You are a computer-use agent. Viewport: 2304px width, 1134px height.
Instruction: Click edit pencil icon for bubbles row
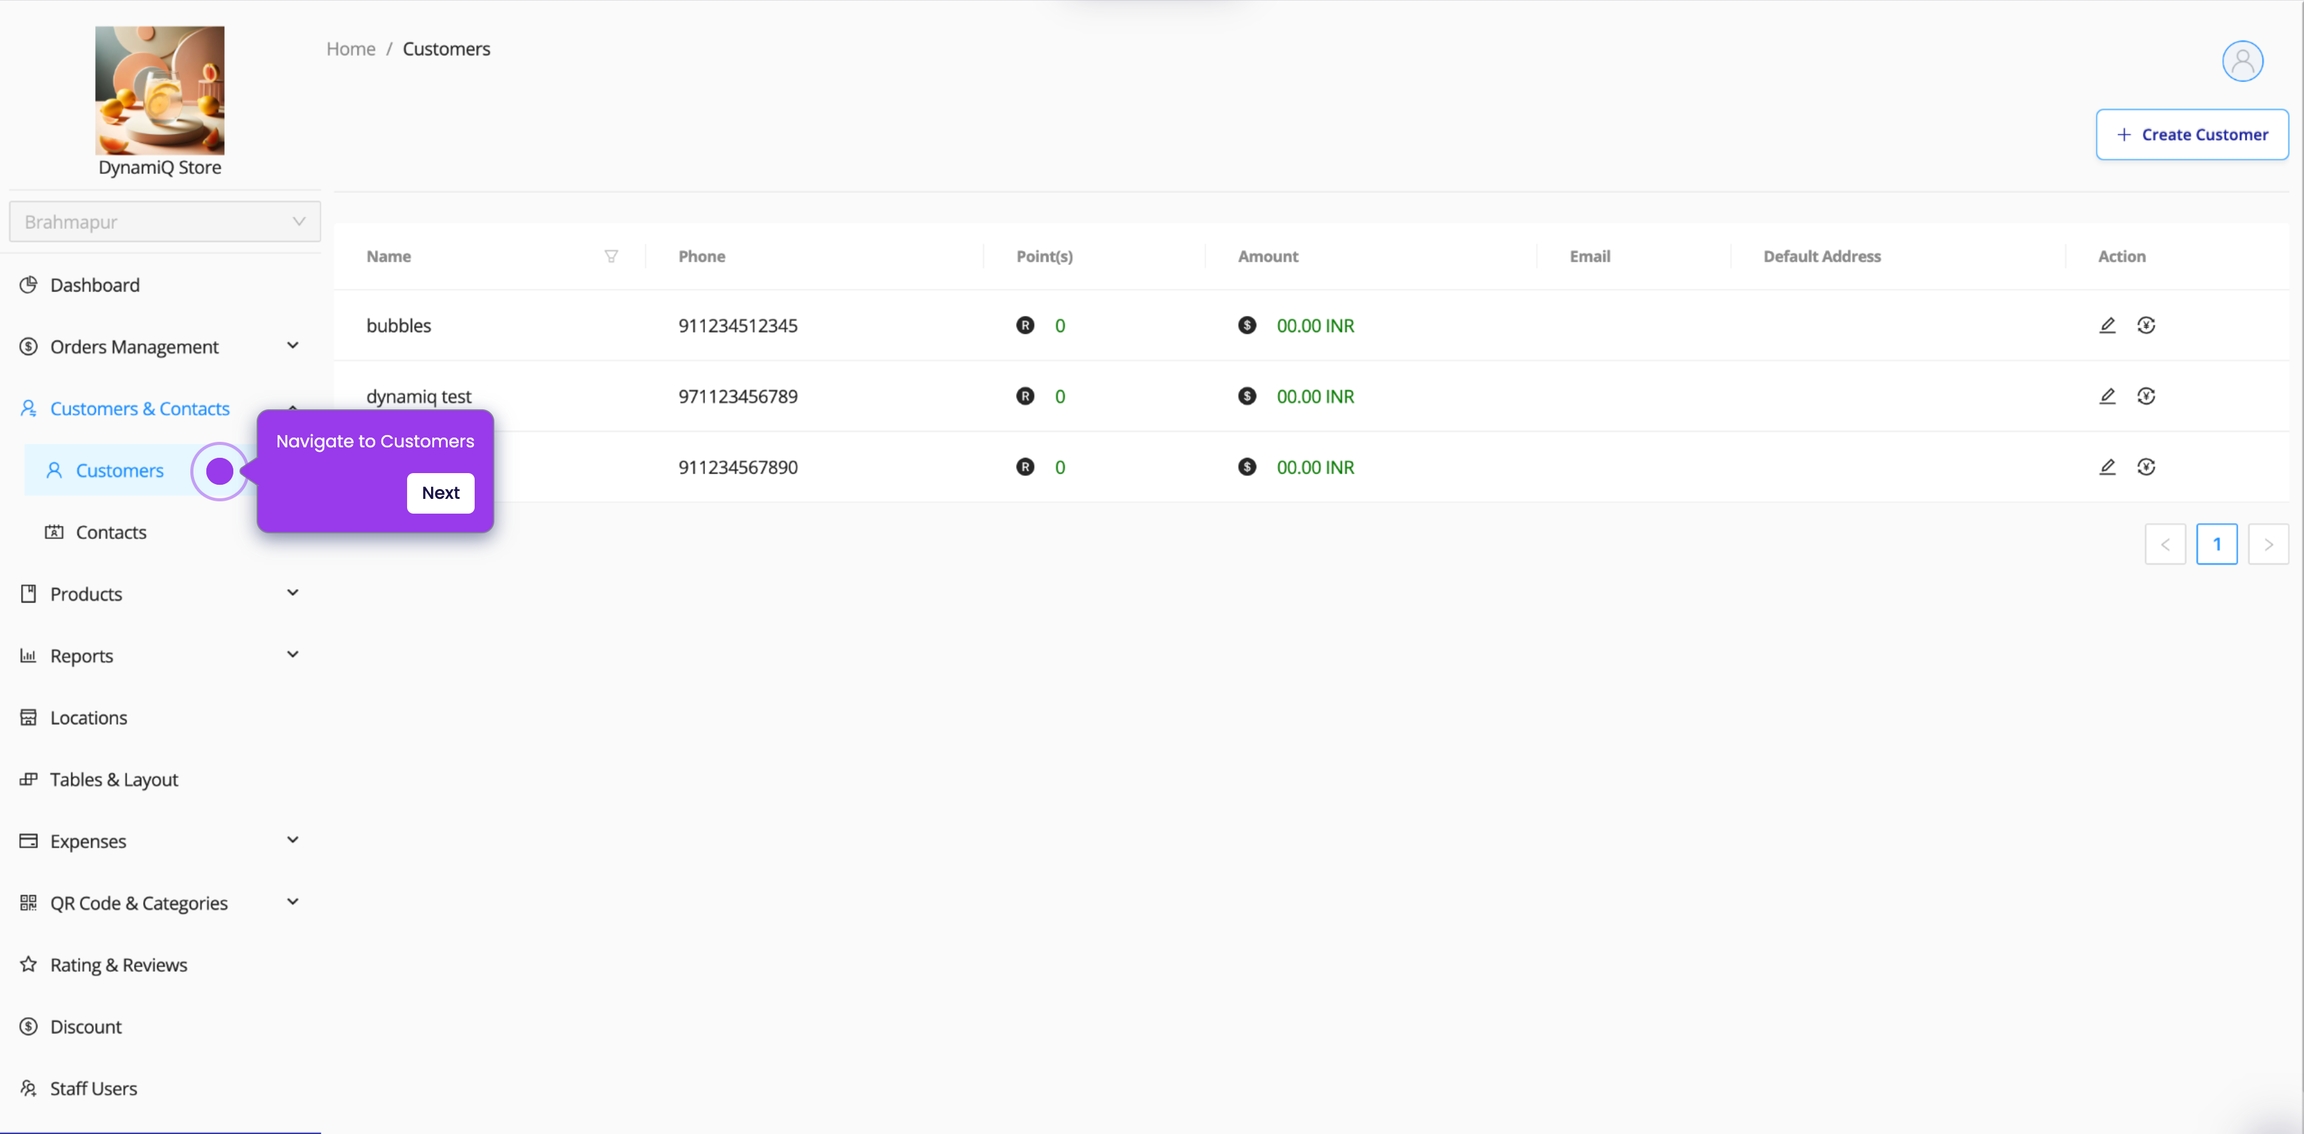click(2107, 325)
